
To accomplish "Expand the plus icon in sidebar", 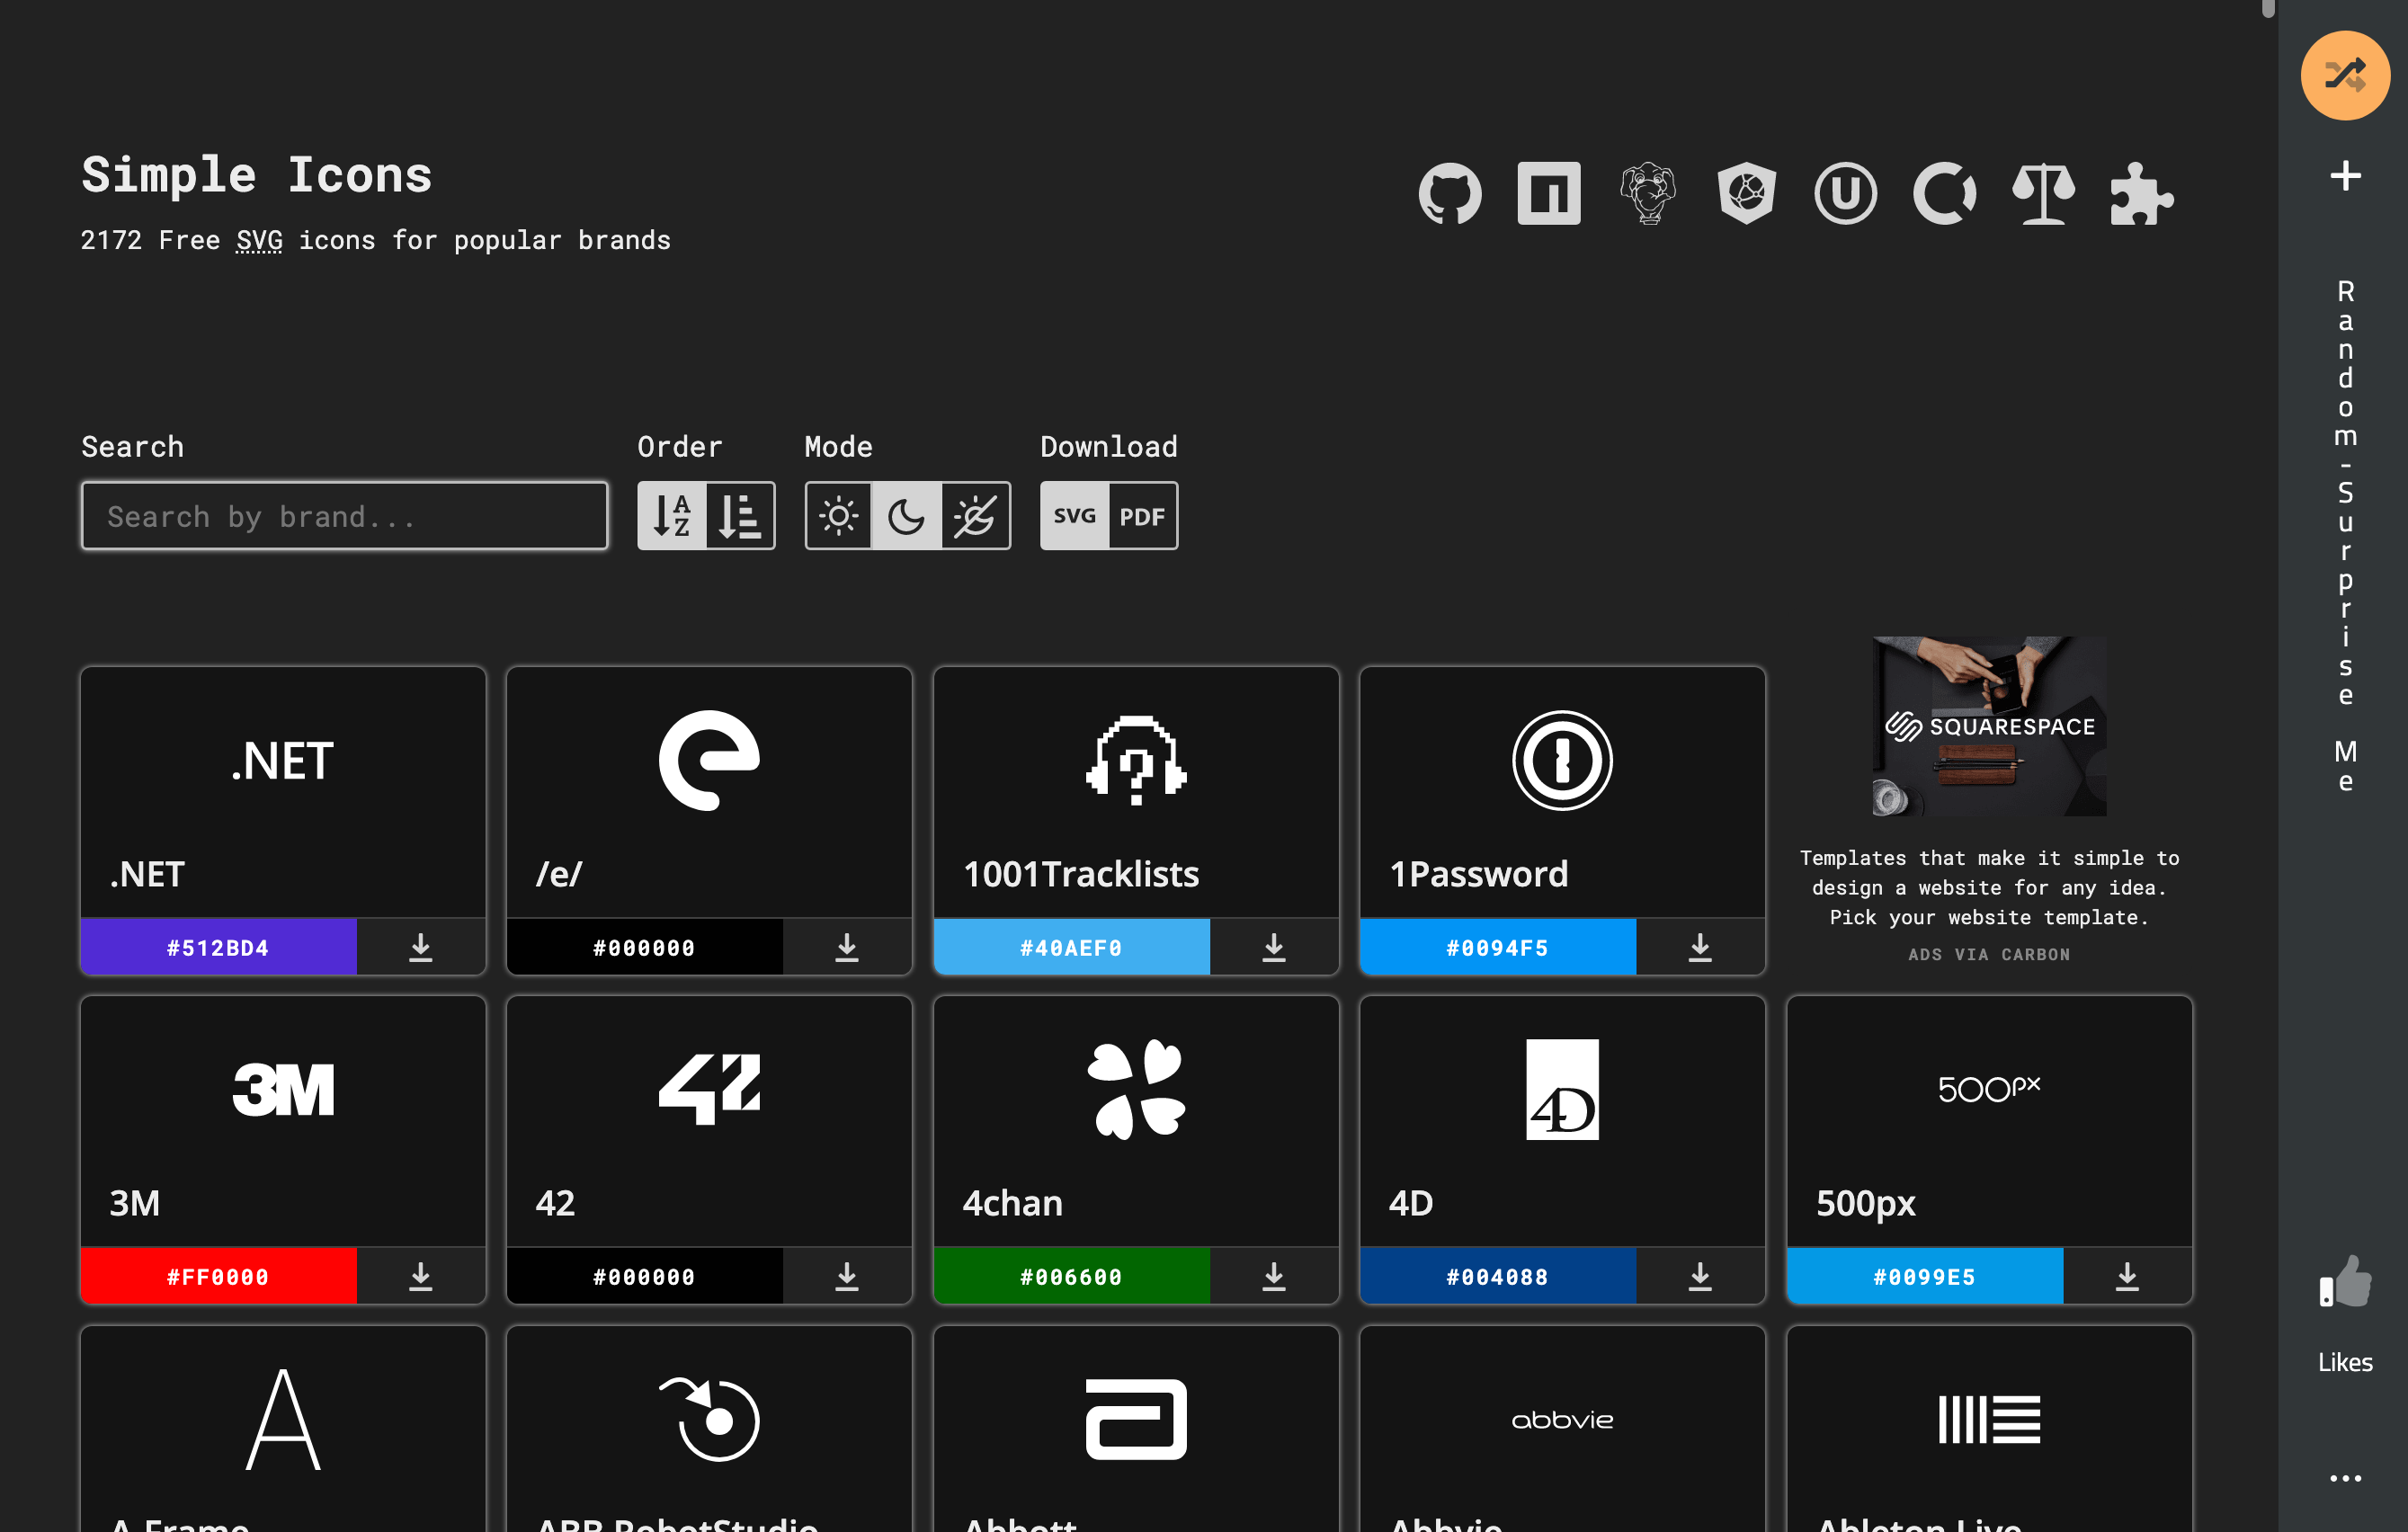I will (x=2344, y=176).
